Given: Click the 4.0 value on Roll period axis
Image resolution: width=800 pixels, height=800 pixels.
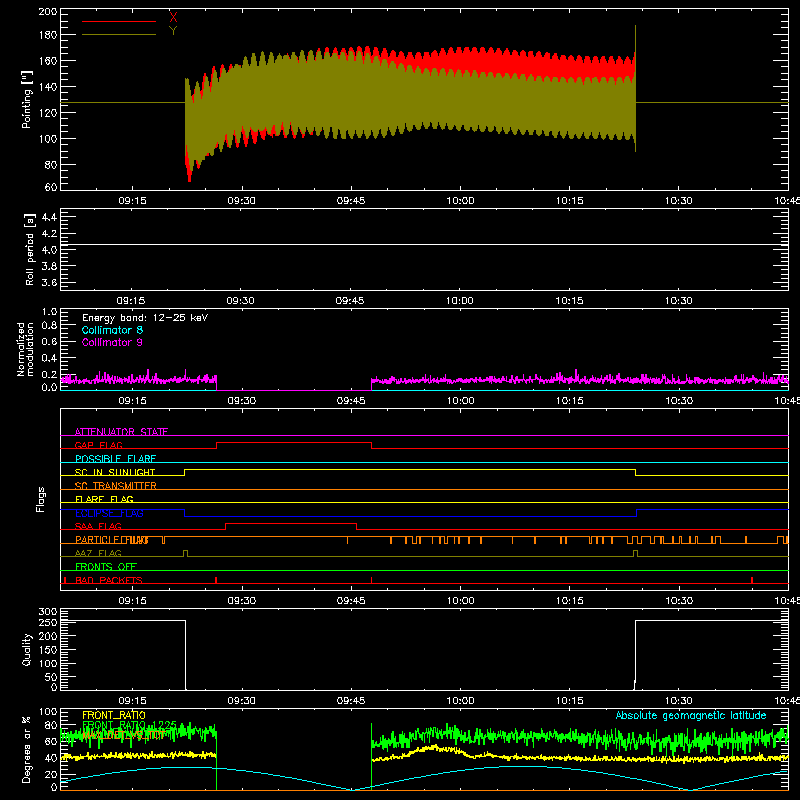Looking at the screenshot, I should coord(49,250).
